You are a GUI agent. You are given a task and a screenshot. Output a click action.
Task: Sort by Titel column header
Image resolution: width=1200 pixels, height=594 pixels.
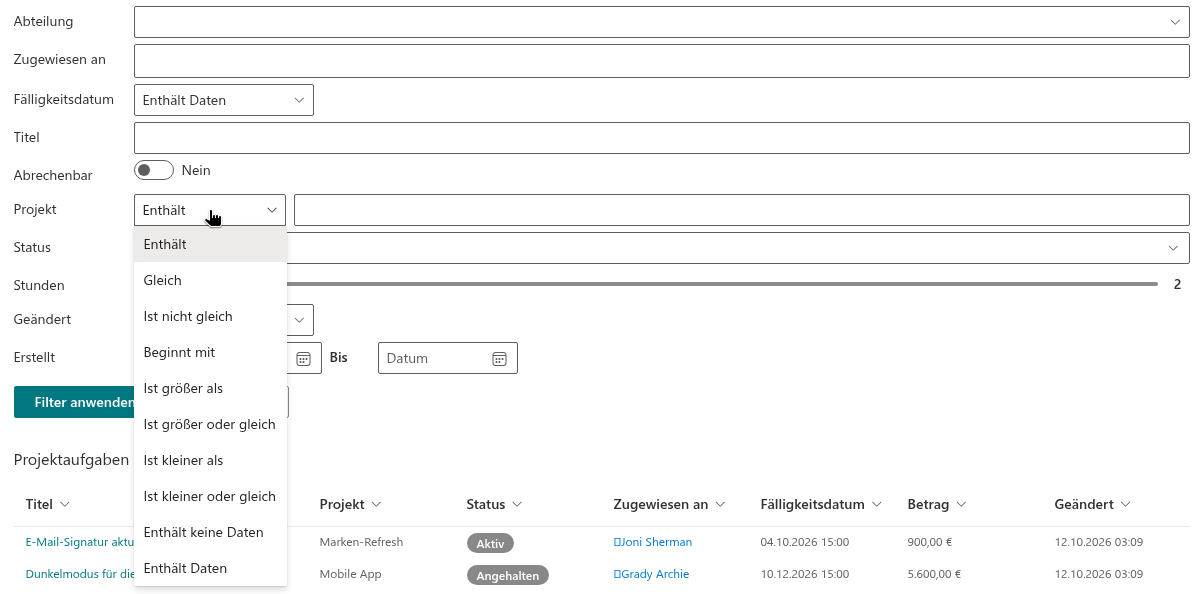tap(47, 504)
